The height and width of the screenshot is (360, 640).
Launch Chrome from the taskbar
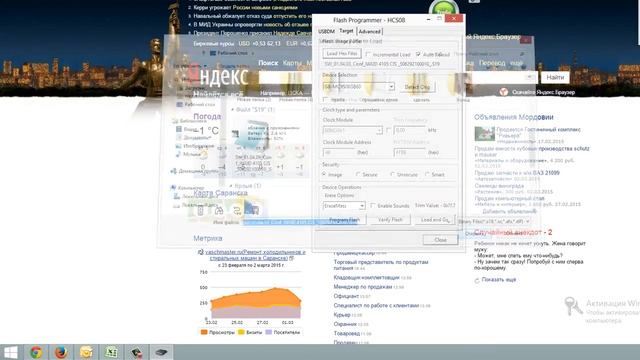pyautogui.click(x=36, y=352)
